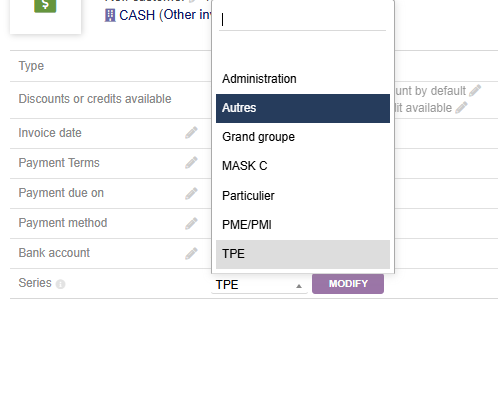
Task: Select the TPE list option
Action: pos(303,254)
